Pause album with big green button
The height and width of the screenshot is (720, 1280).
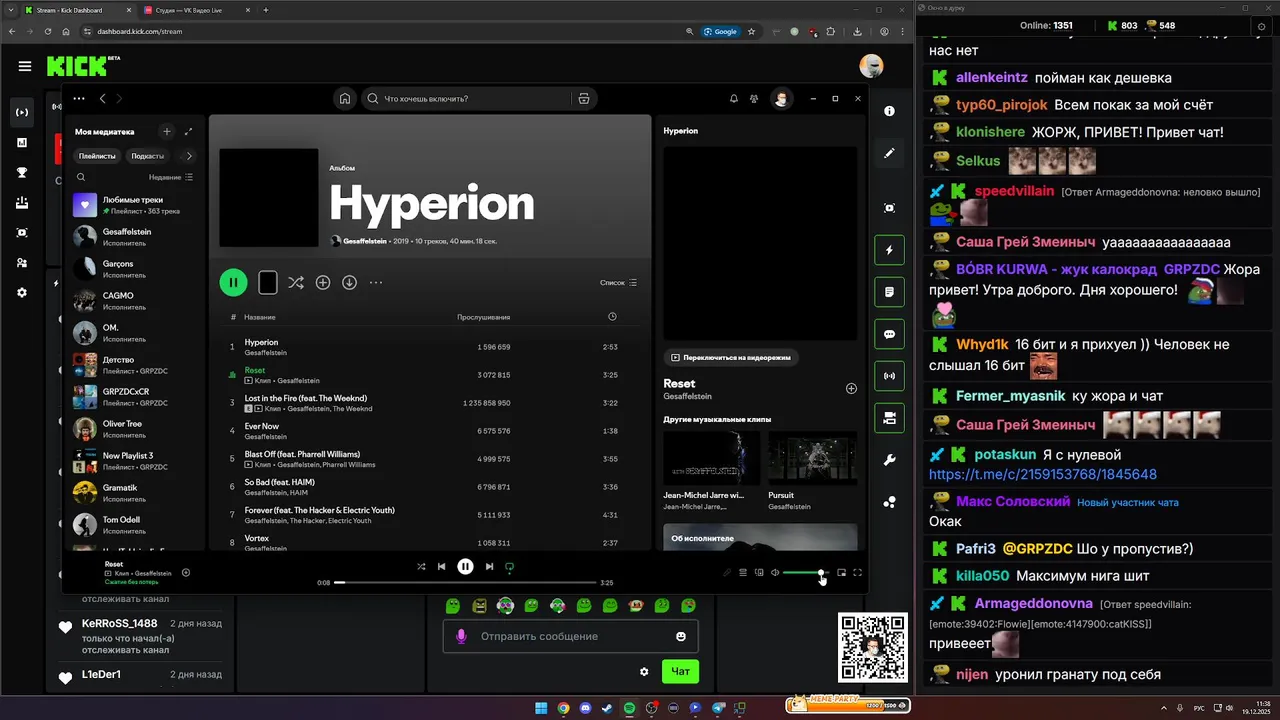pos(233,283)
